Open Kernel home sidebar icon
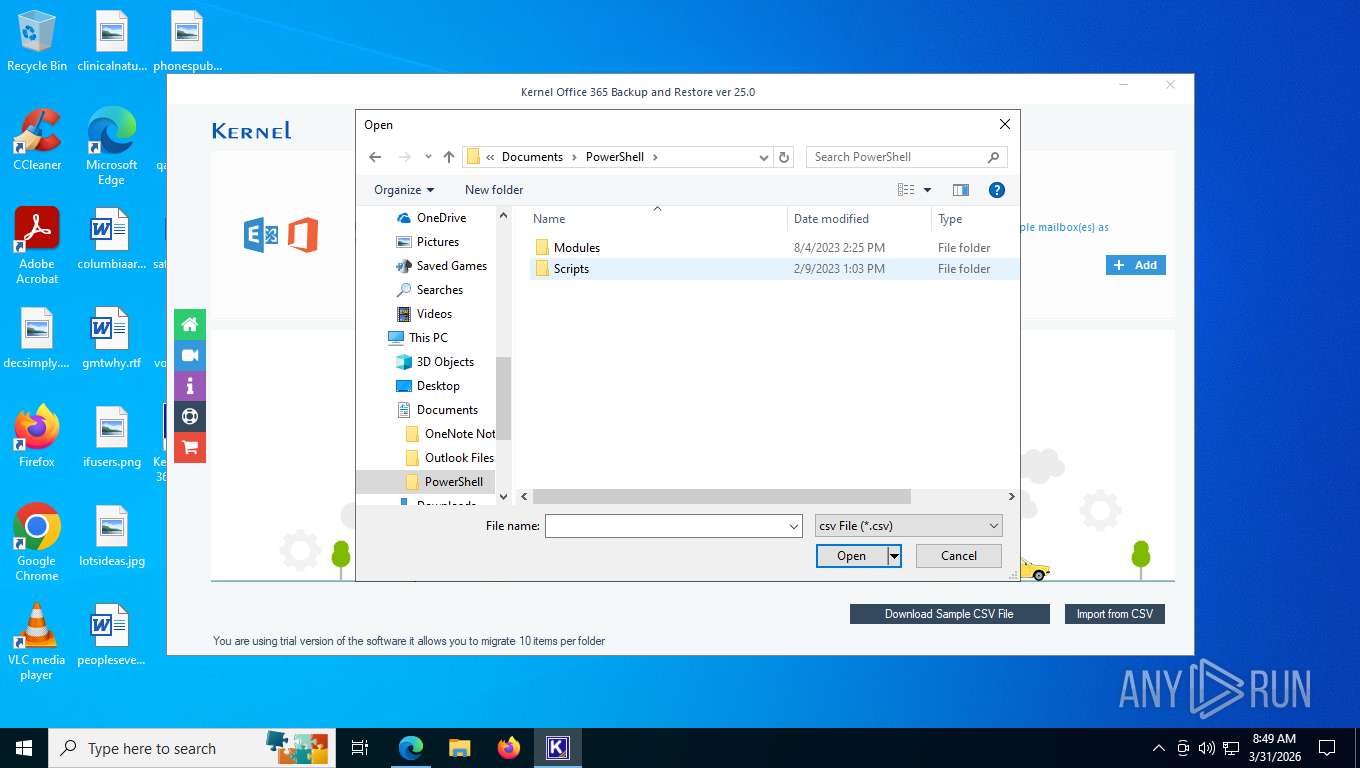The image size is (1360, 768). tap(190, 324)
